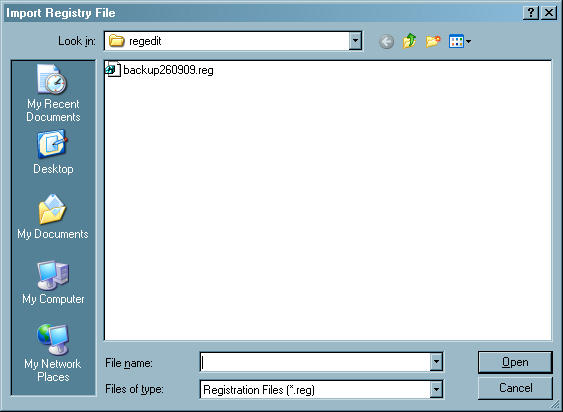
Task: Expand the View Menu arrow
Action: (468, 42)
